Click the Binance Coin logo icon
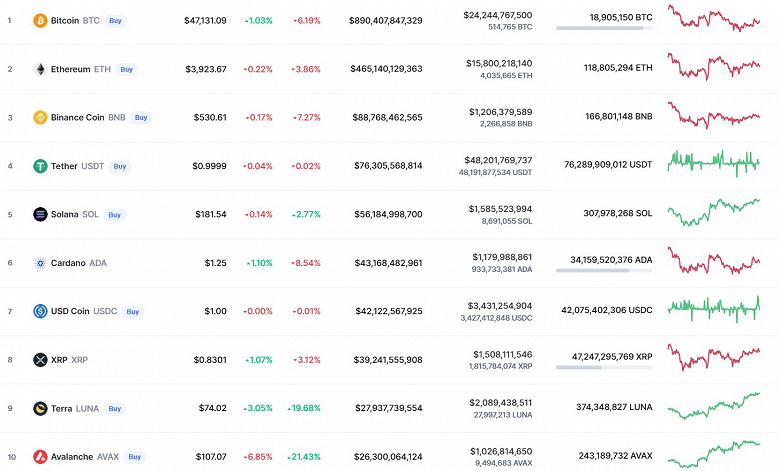780x471 pixels. click(40, 117)
